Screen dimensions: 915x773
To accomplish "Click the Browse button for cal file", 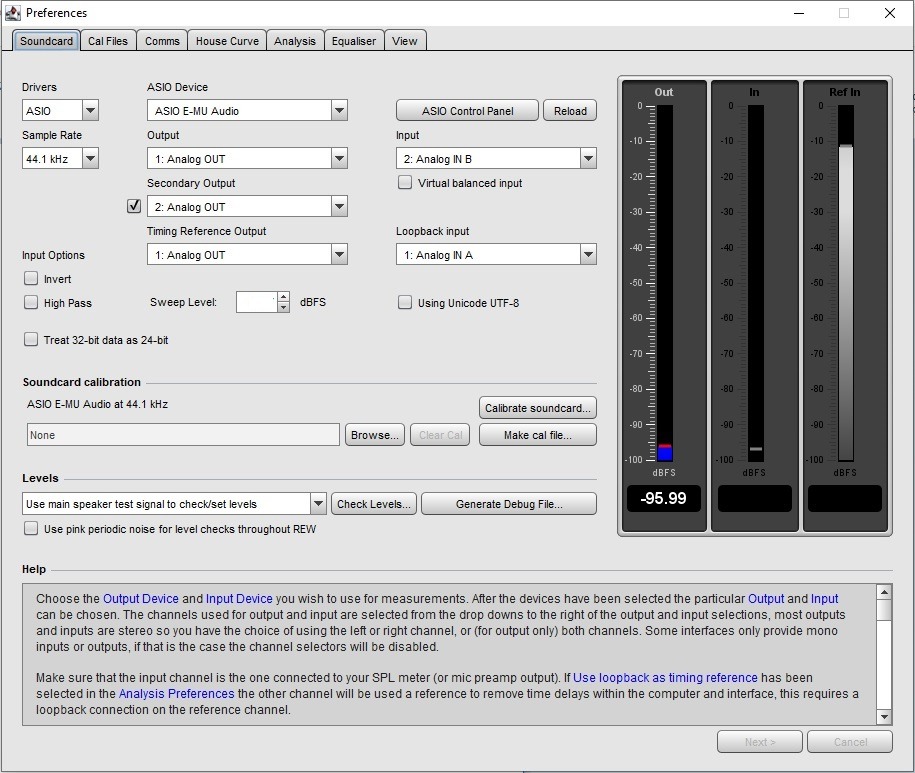I will click(375, 435).
